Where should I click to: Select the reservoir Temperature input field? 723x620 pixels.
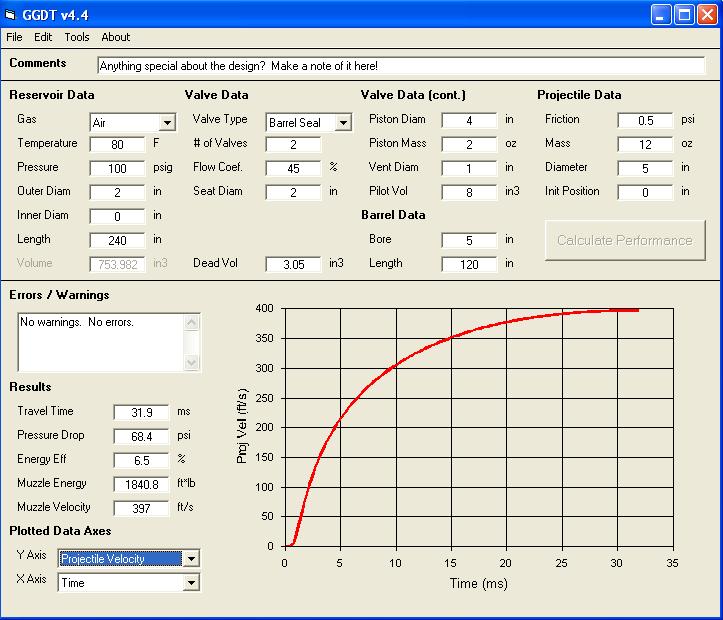click(x=117, y=144)
